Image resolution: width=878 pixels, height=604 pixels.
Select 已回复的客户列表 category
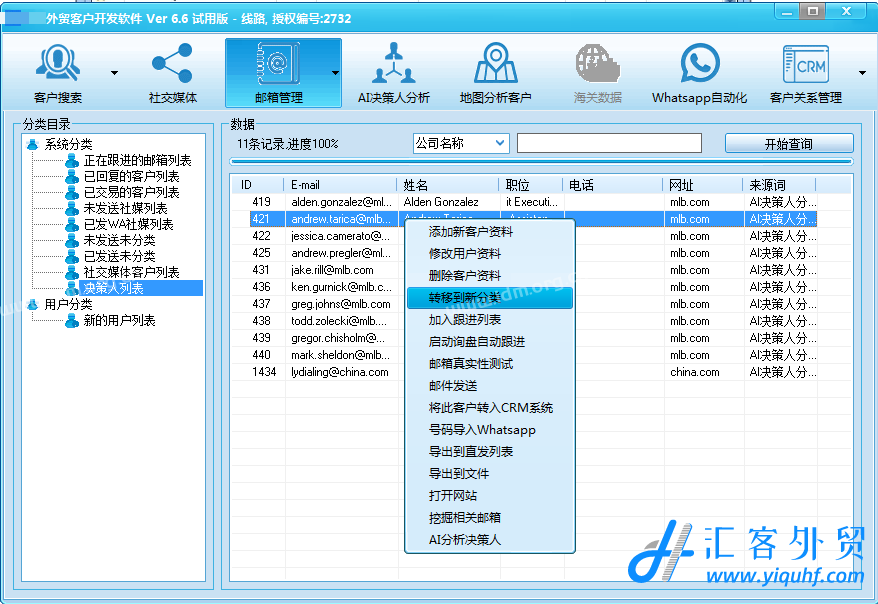131,176
